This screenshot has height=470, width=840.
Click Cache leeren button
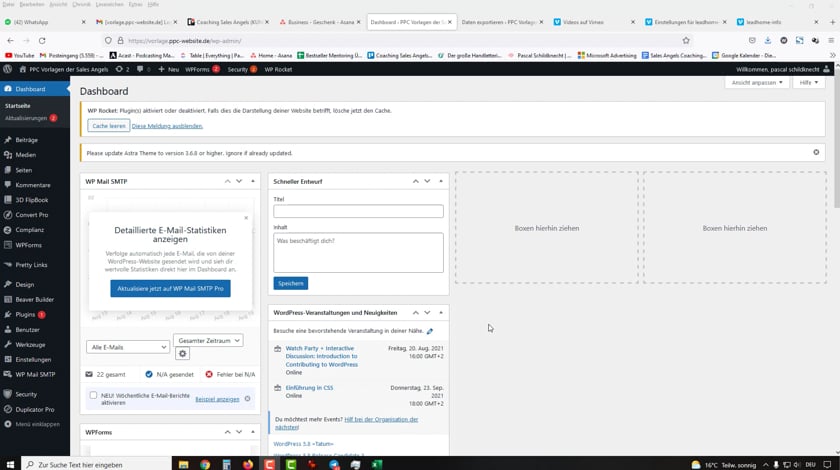point(109,126)
